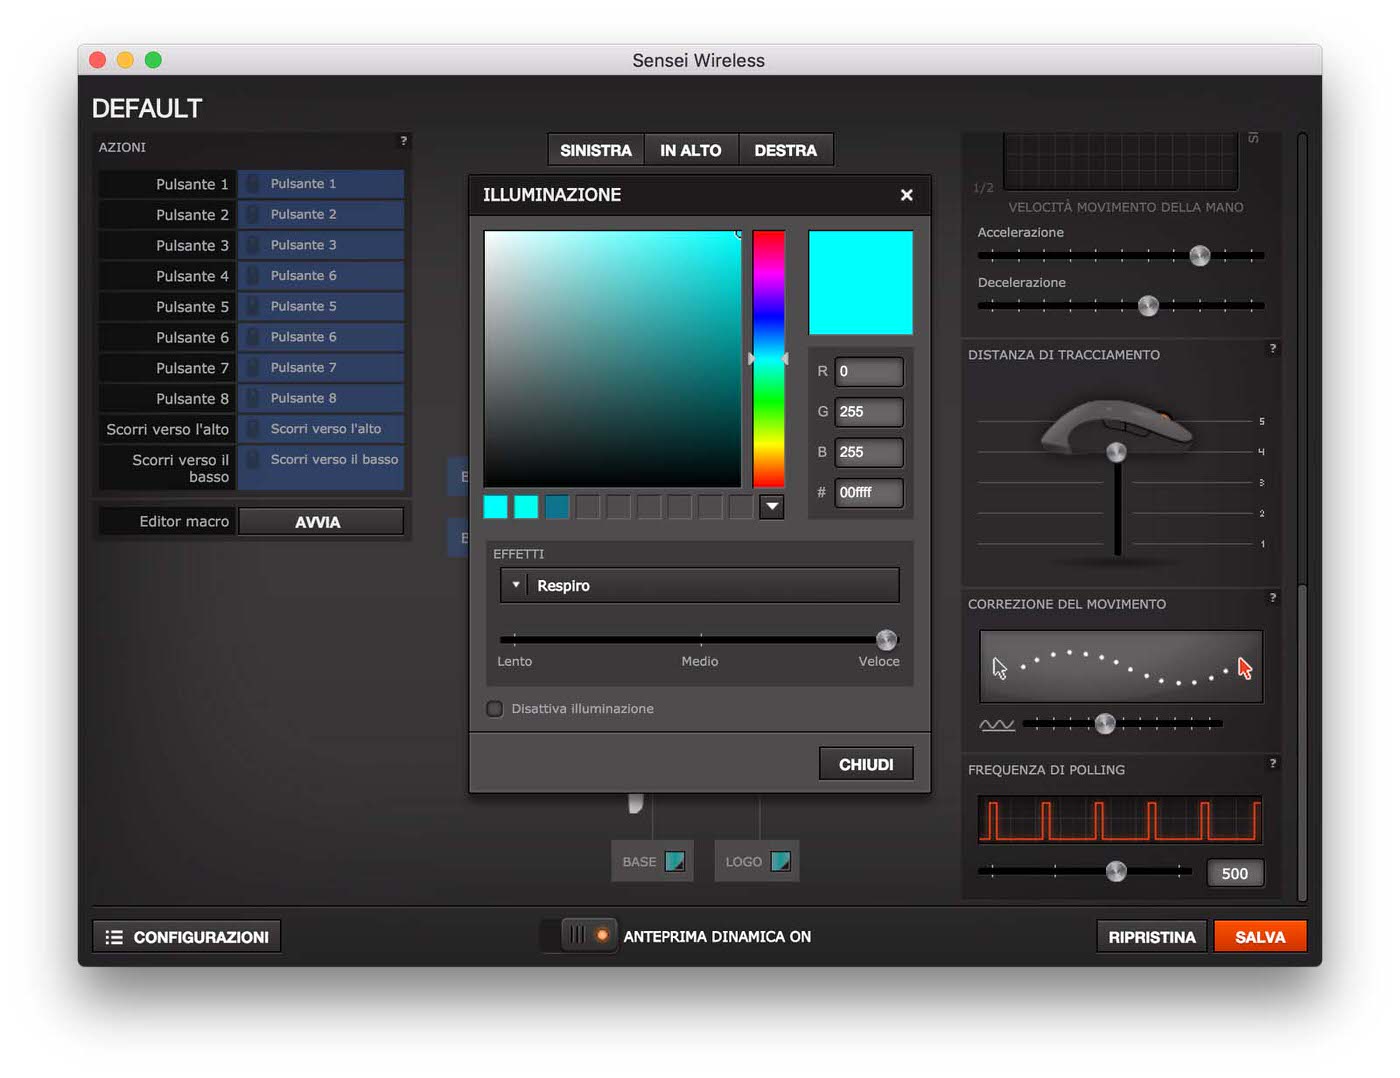Click RIPRISTINA to reset settings
The height and width of the screenshot is (1078, 1400).
[1152, 937]
